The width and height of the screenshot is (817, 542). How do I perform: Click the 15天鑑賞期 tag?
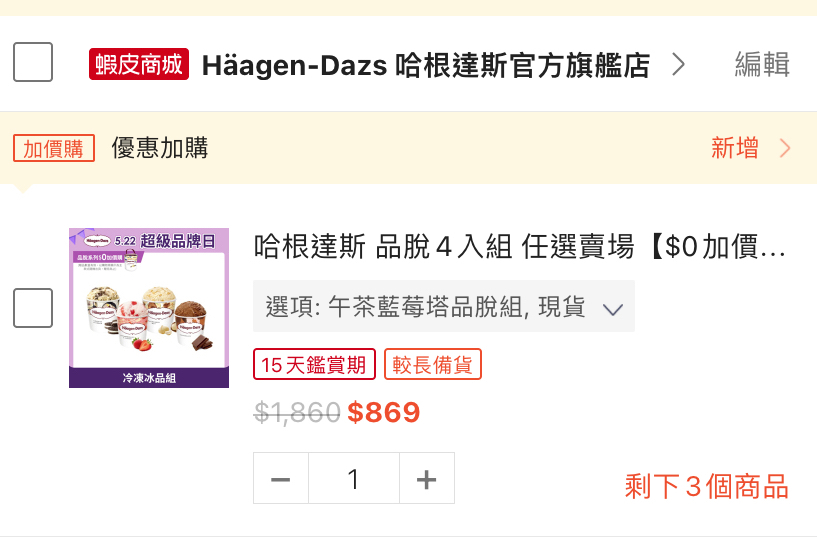[314, 364]
